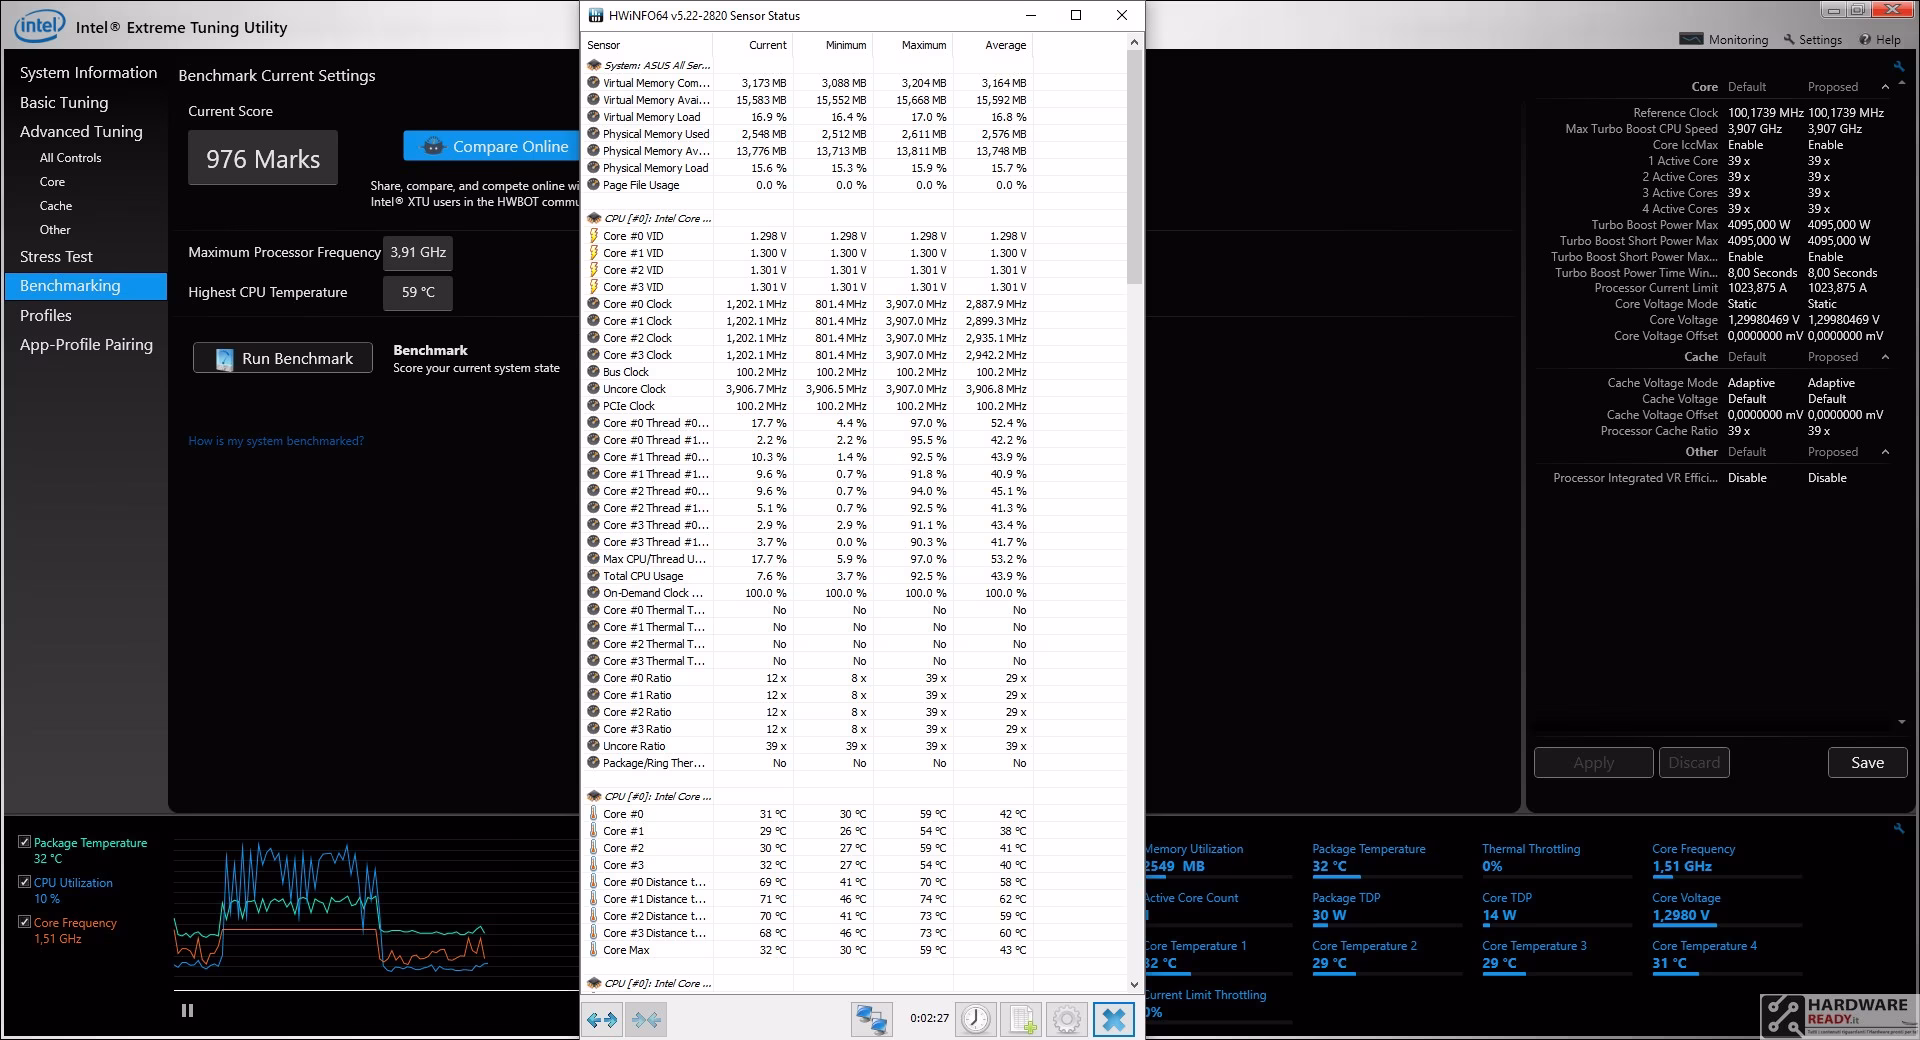Click the HWiNFO vertical scrollbar thumb
Viewport: 1920px width, 1040px height.
[x=1134, y=166]
